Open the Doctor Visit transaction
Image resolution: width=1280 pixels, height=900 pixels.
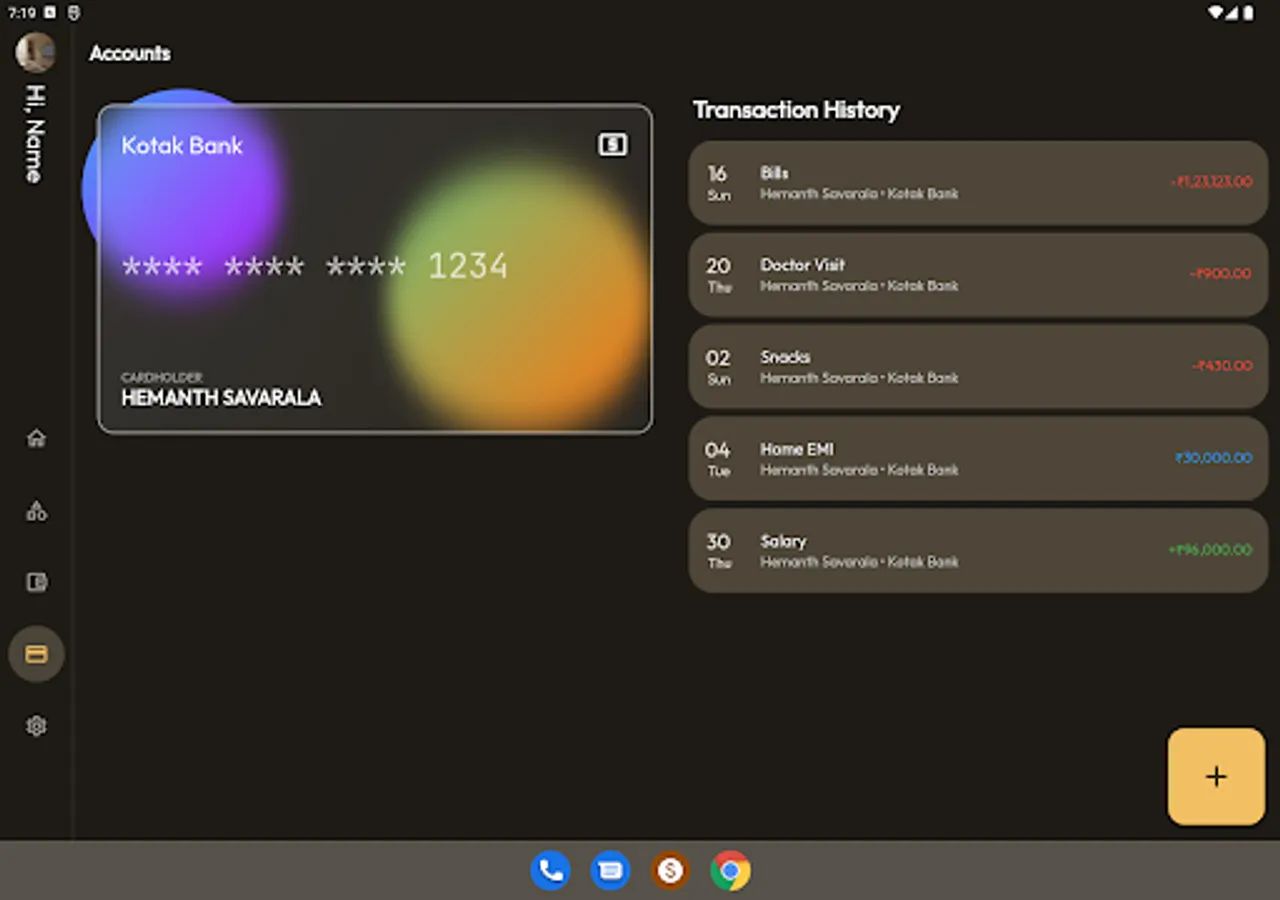coord(978,275)
